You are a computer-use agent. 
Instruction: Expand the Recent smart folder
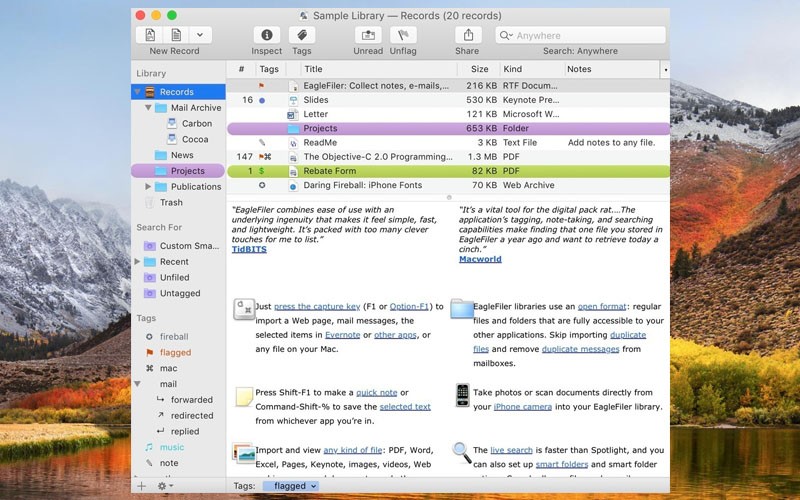coord(137,262)
